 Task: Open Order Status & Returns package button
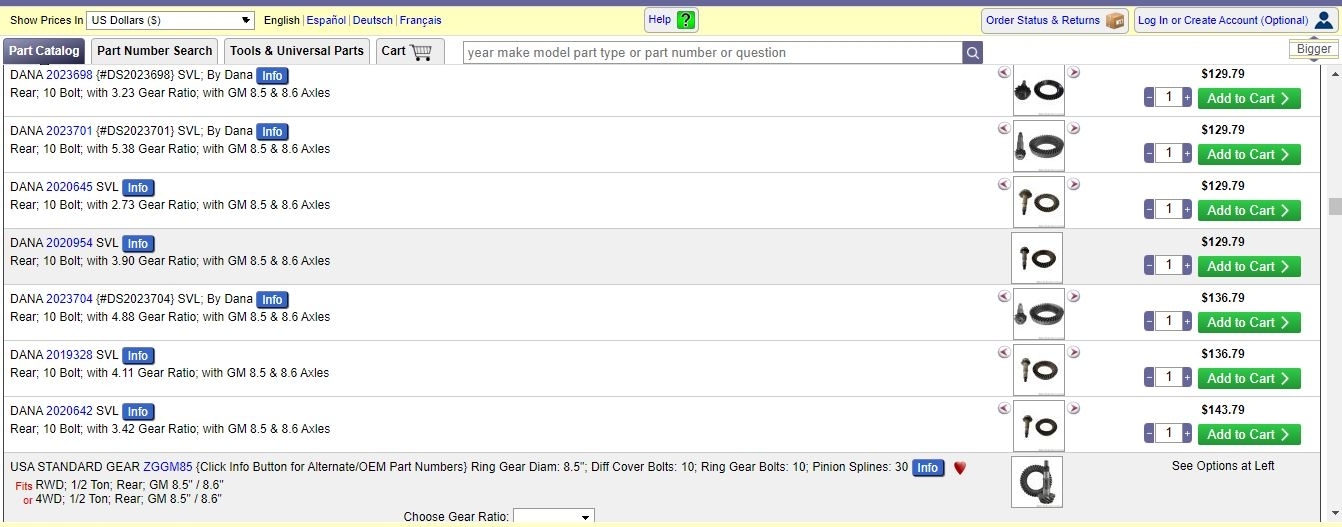(1055, 20)
